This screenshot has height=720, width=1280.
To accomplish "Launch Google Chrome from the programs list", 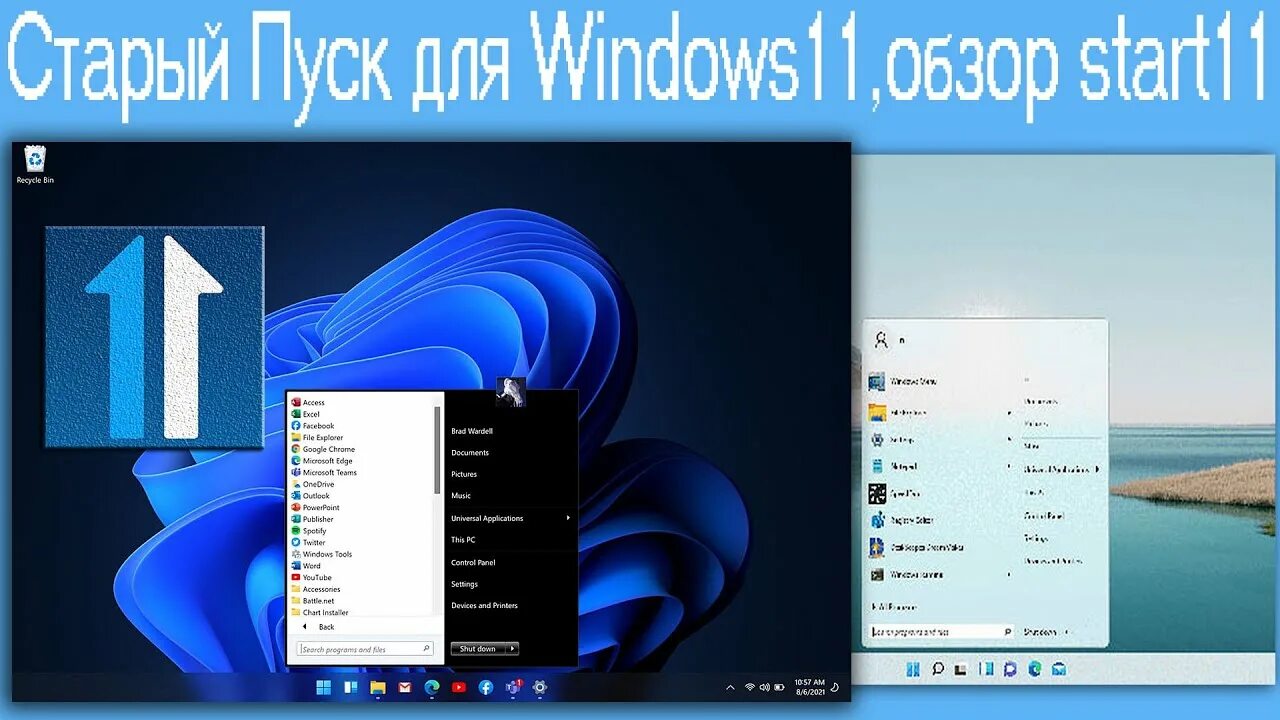I will pyautogui.click(x=322, y=449).
